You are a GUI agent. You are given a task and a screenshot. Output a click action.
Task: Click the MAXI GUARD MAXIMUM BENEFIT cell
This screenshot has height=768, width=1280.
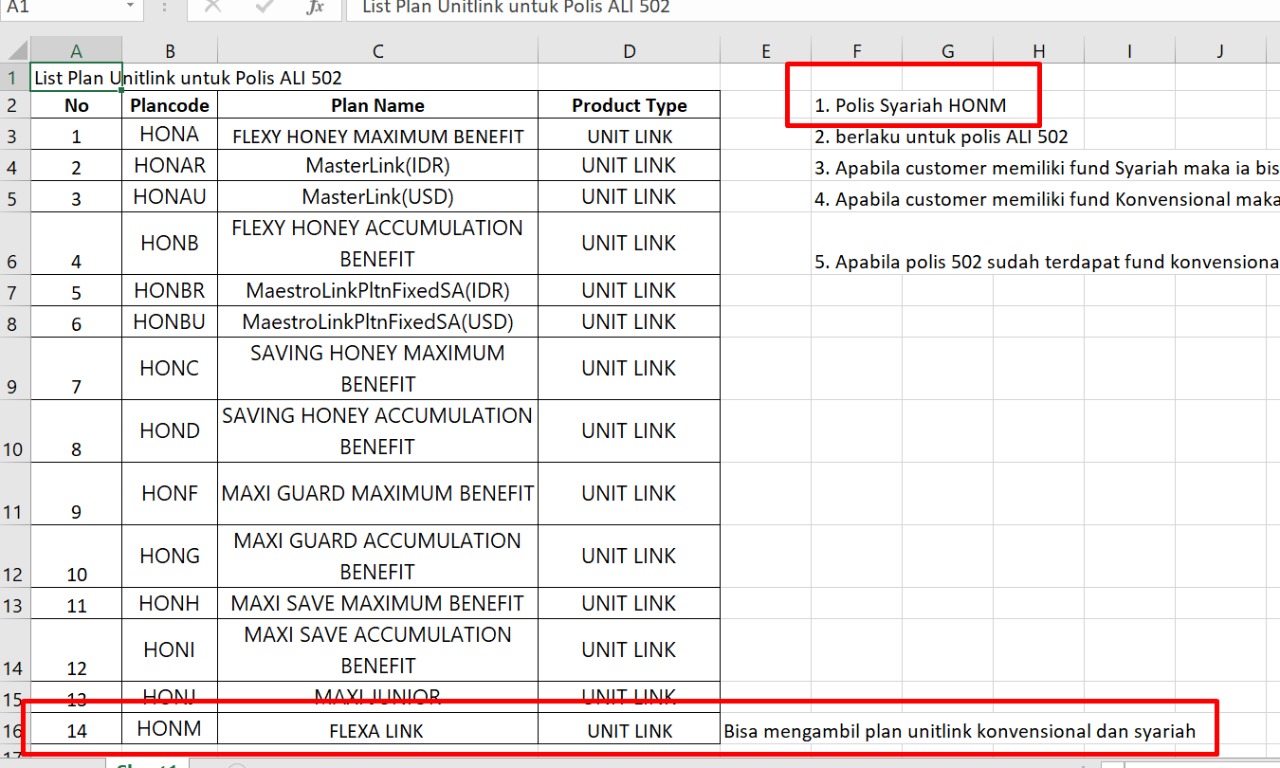(377, 494)
